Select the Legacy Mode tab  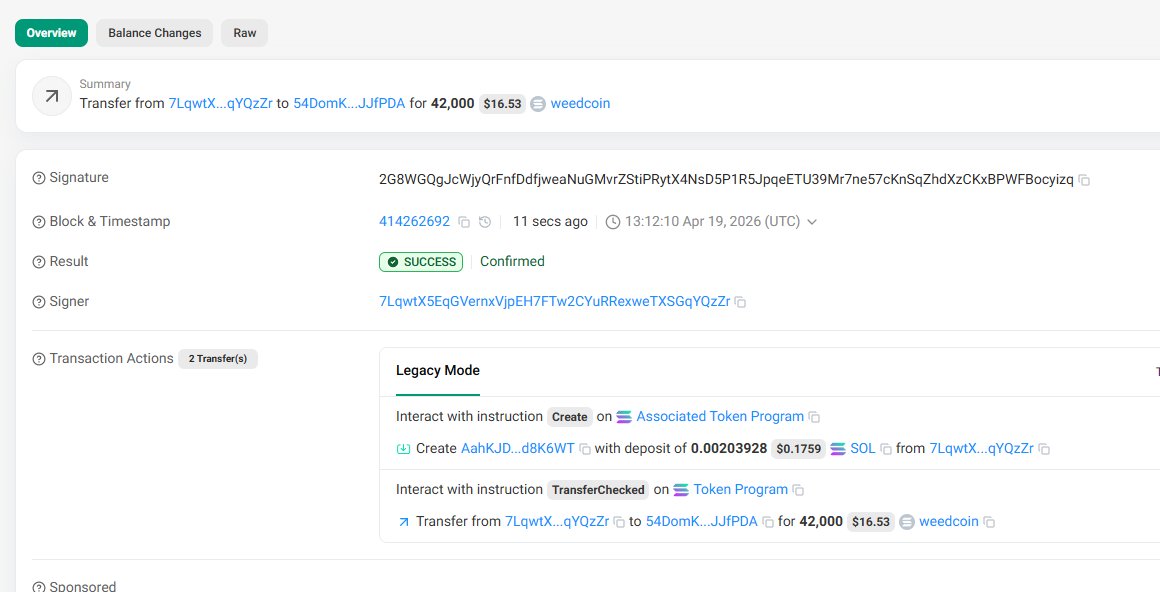(x=438, y=371)
